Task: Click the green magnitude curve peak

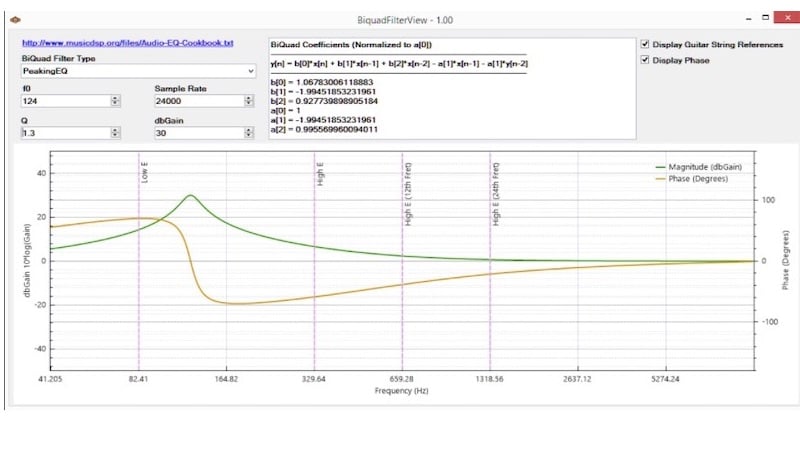Action: pyautogui.click(x=190, y=195)
